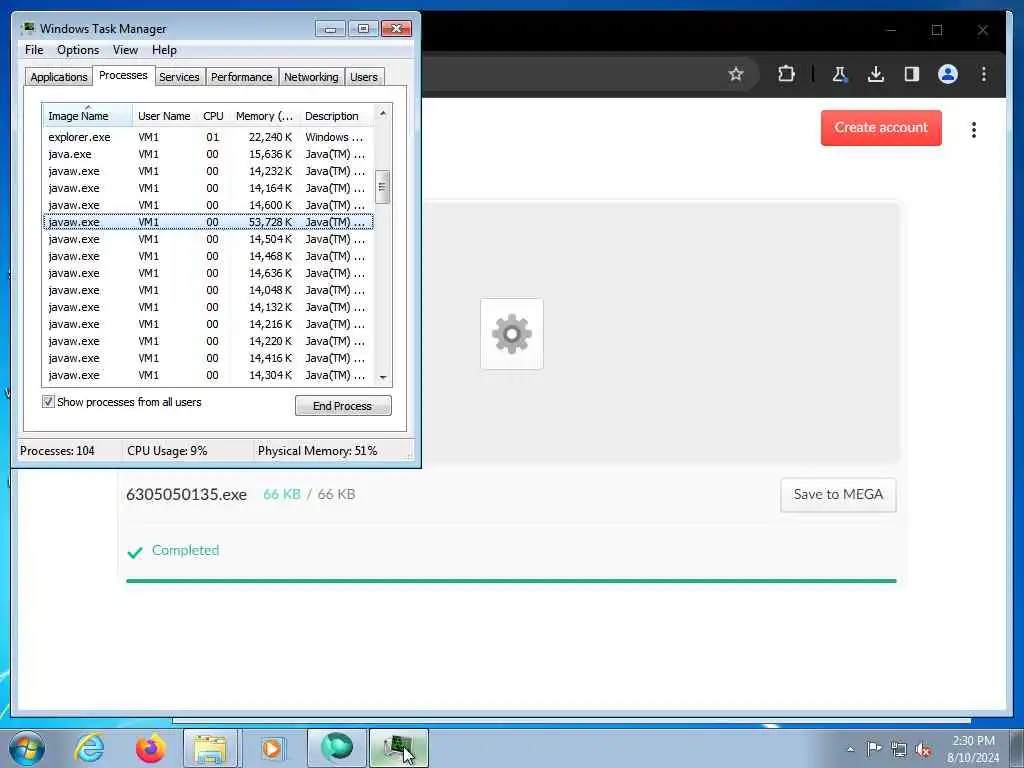Click the Task Manager title bar icon

(27, 28)
